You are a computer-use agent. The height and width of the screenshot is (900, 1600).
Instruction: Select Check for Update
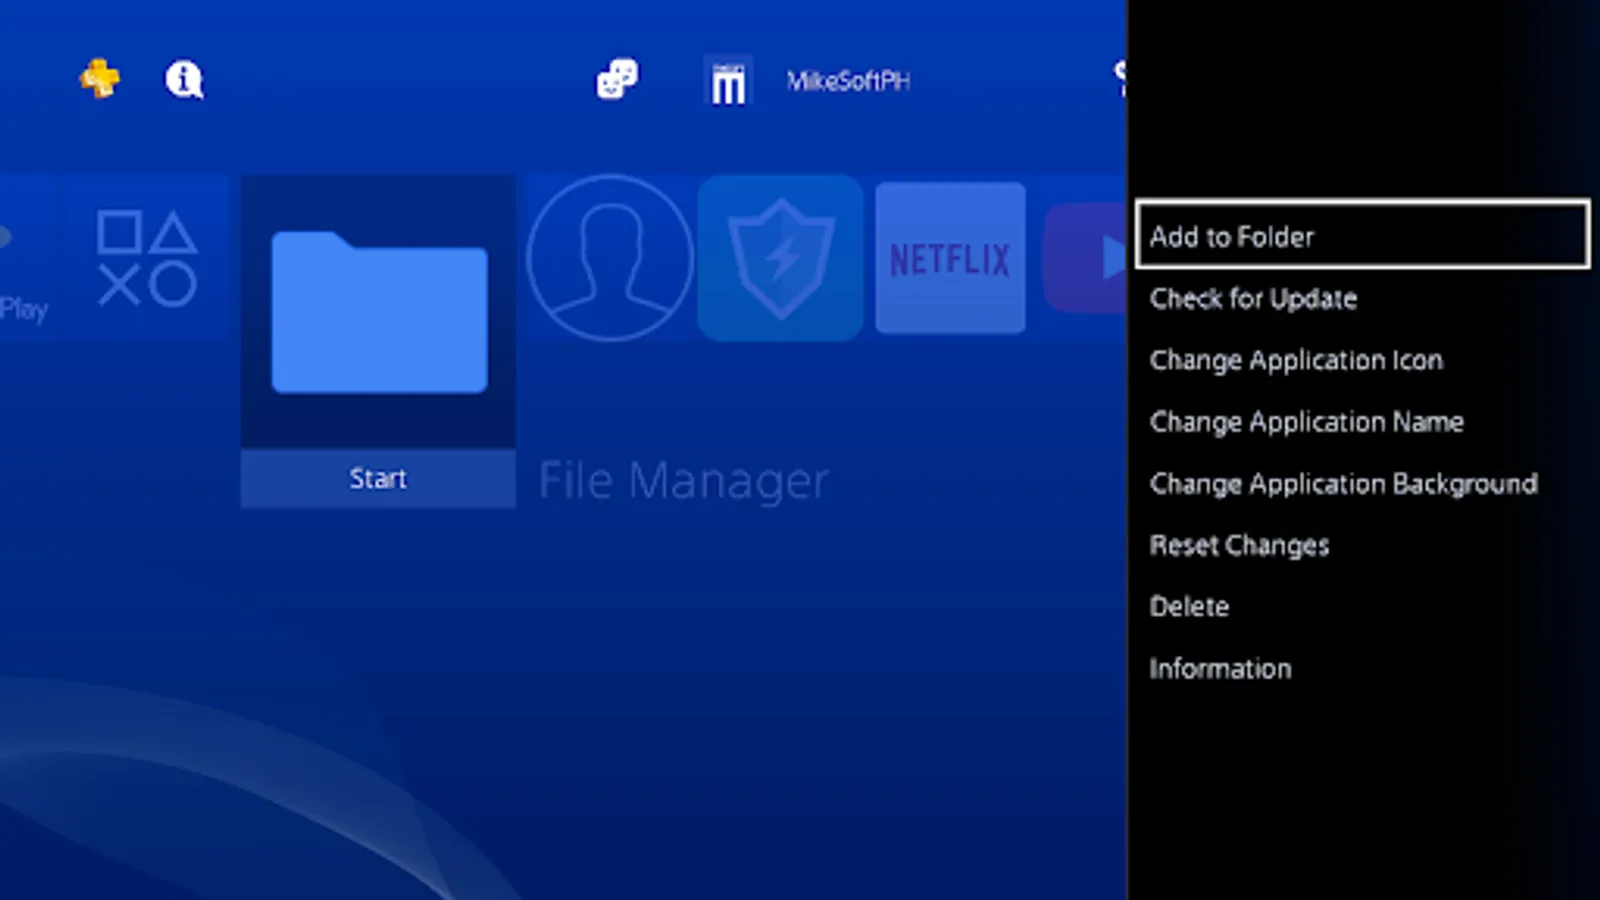(x=1253, y=298)
